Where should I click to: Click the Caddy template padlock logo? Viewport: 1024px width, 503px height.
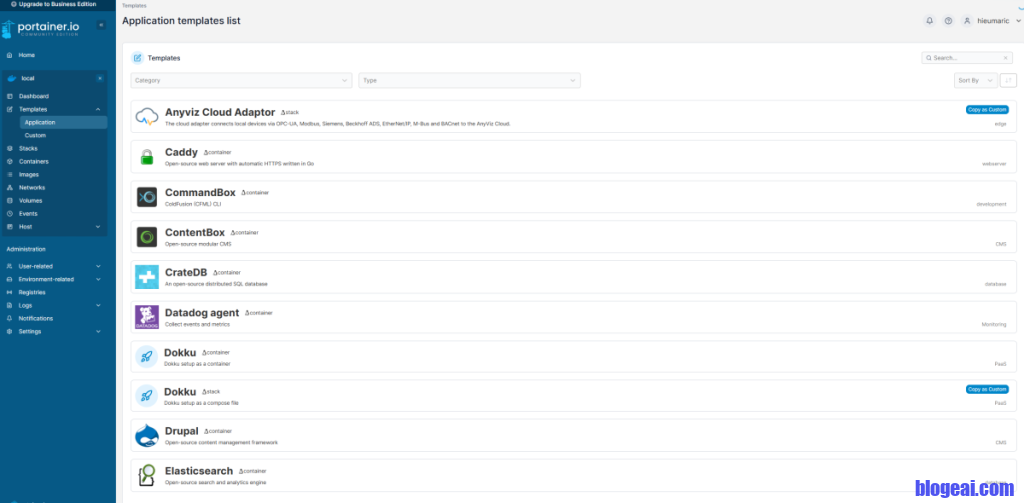[x=147, y=157]
